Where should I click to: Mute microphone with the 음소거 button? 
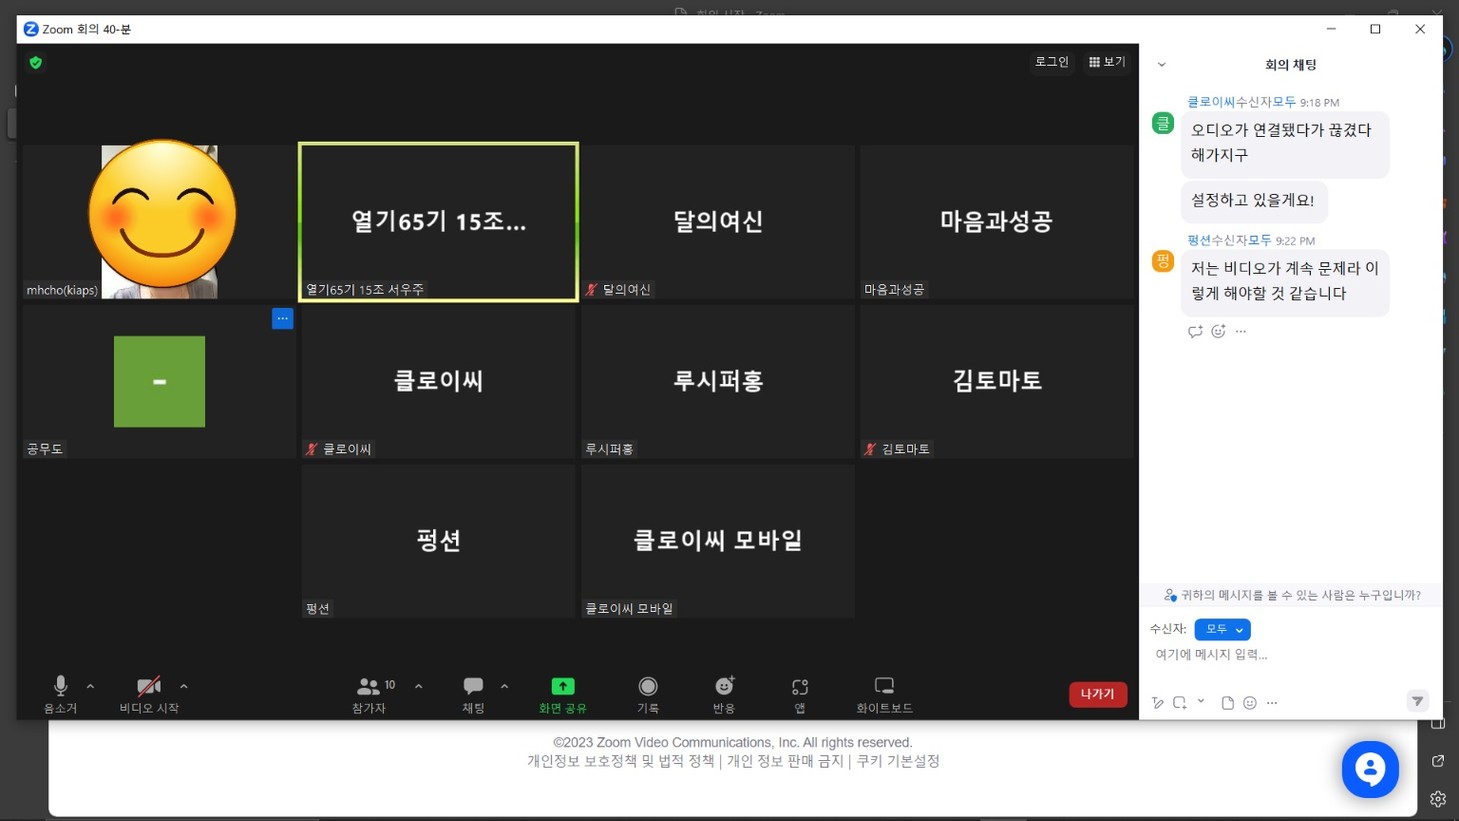pos(60,694)
